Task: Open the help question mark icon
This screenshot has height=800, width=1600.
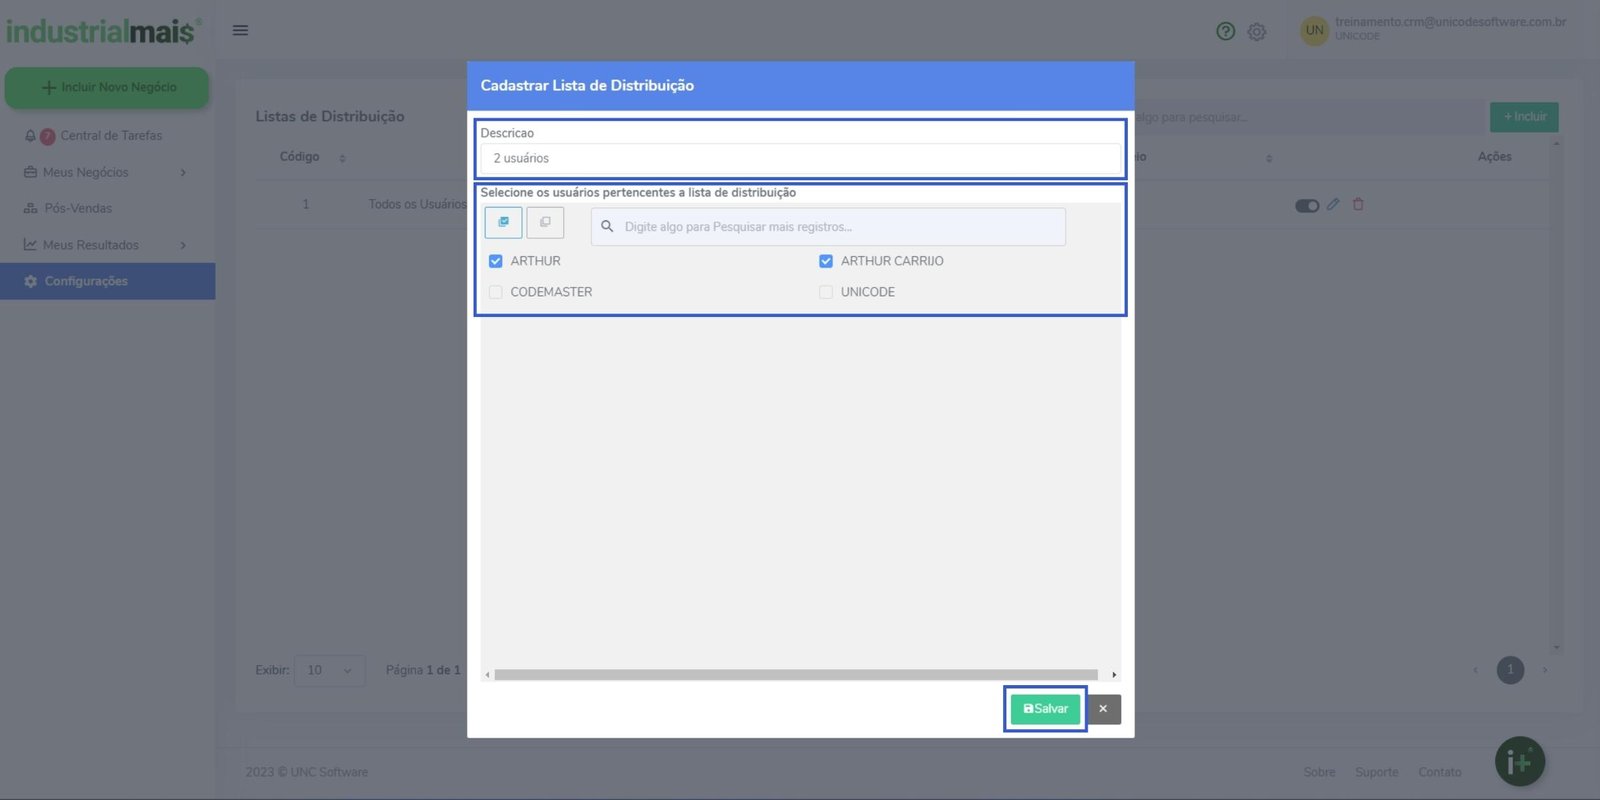Action: tap(1225, 31)
